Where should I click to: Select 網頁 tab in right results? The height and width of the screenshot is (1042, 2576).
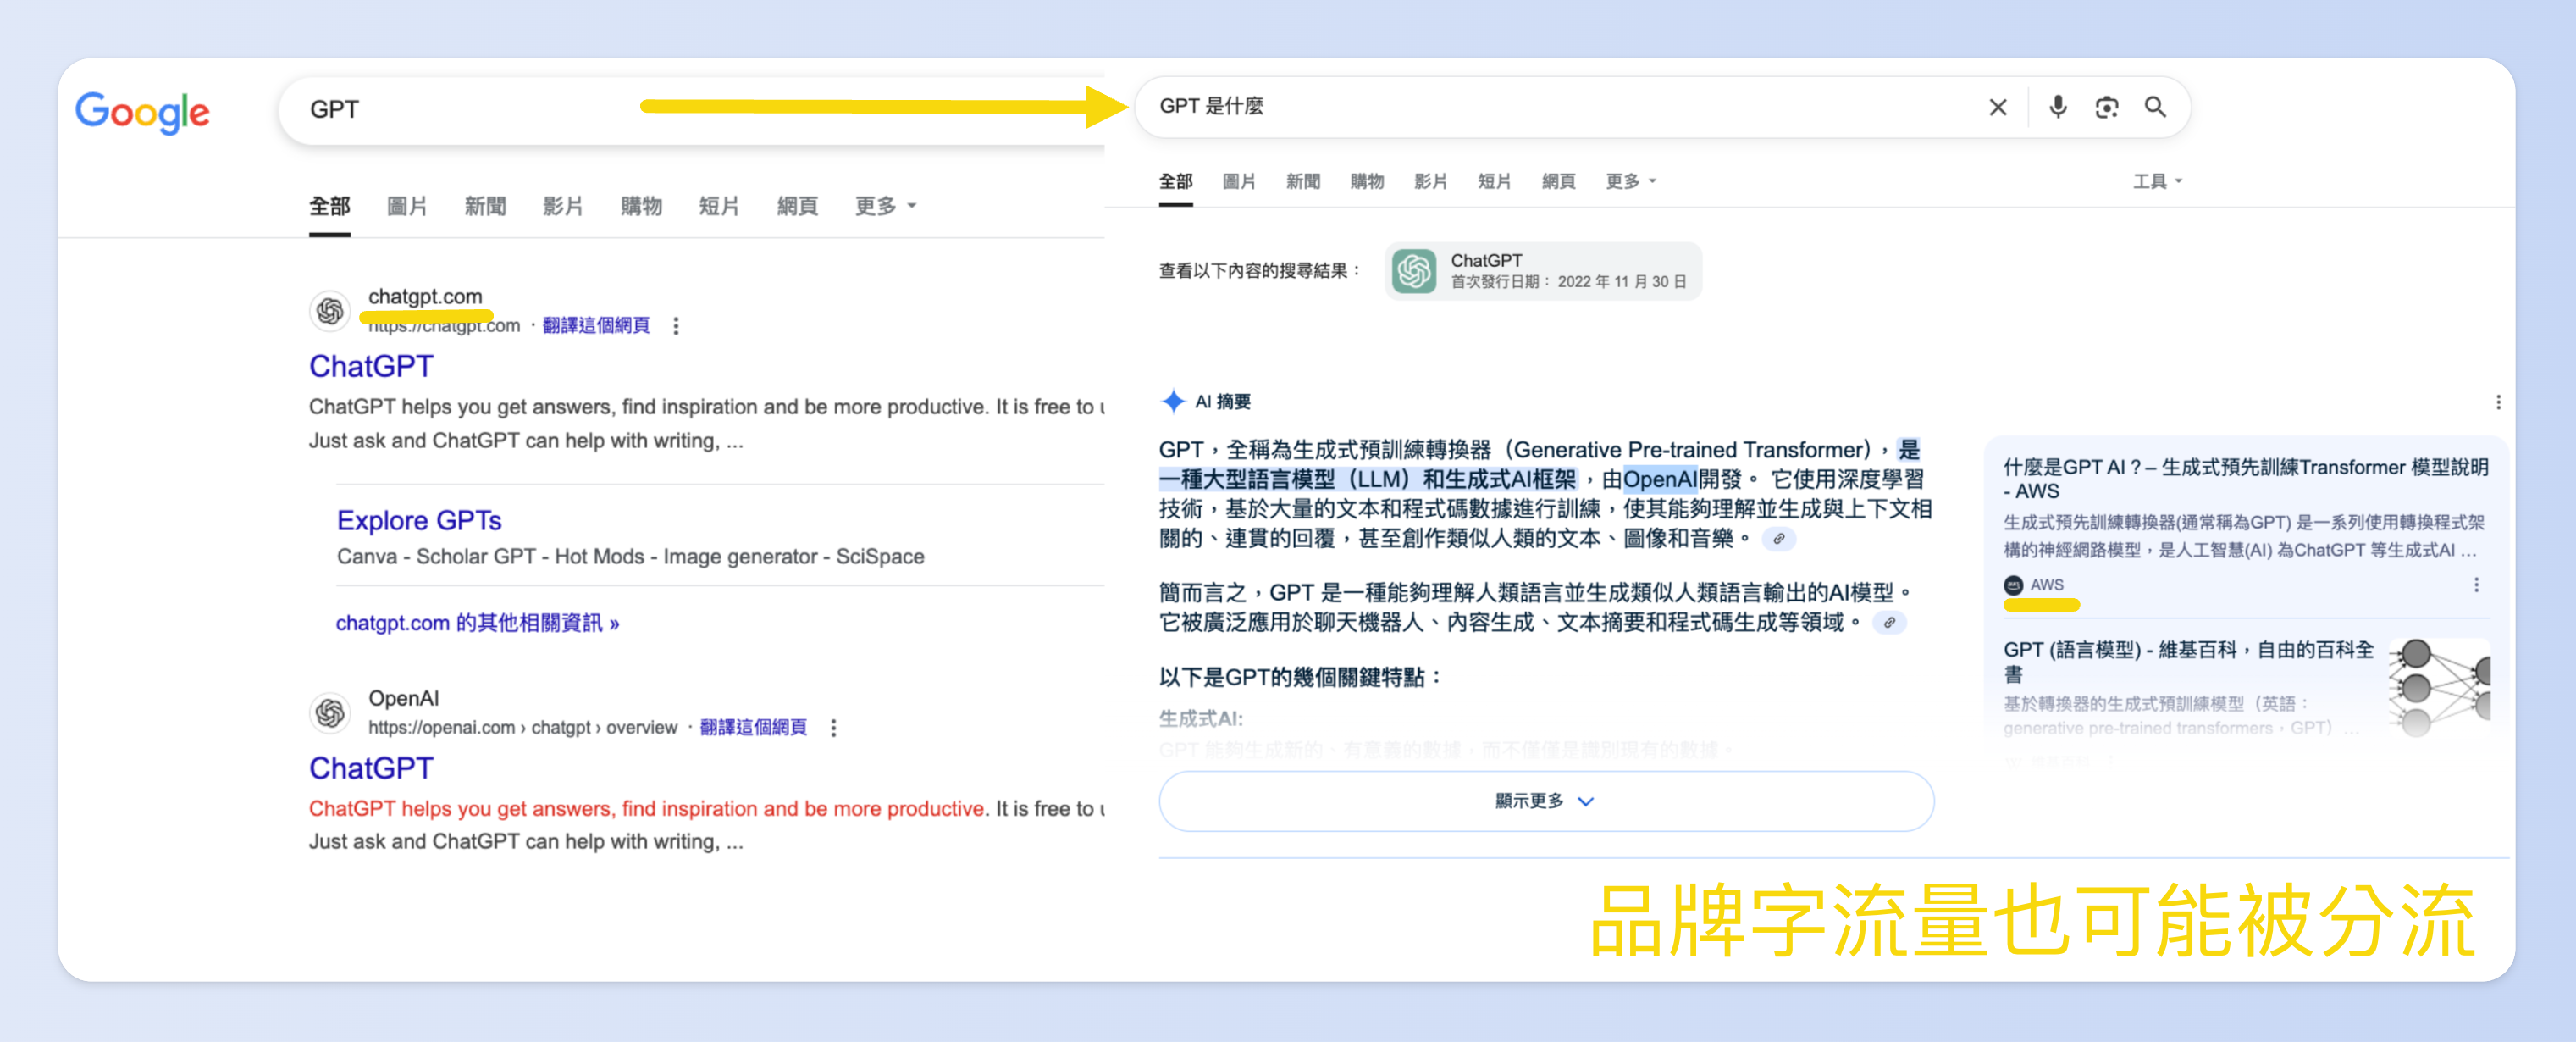point(1558,181)
